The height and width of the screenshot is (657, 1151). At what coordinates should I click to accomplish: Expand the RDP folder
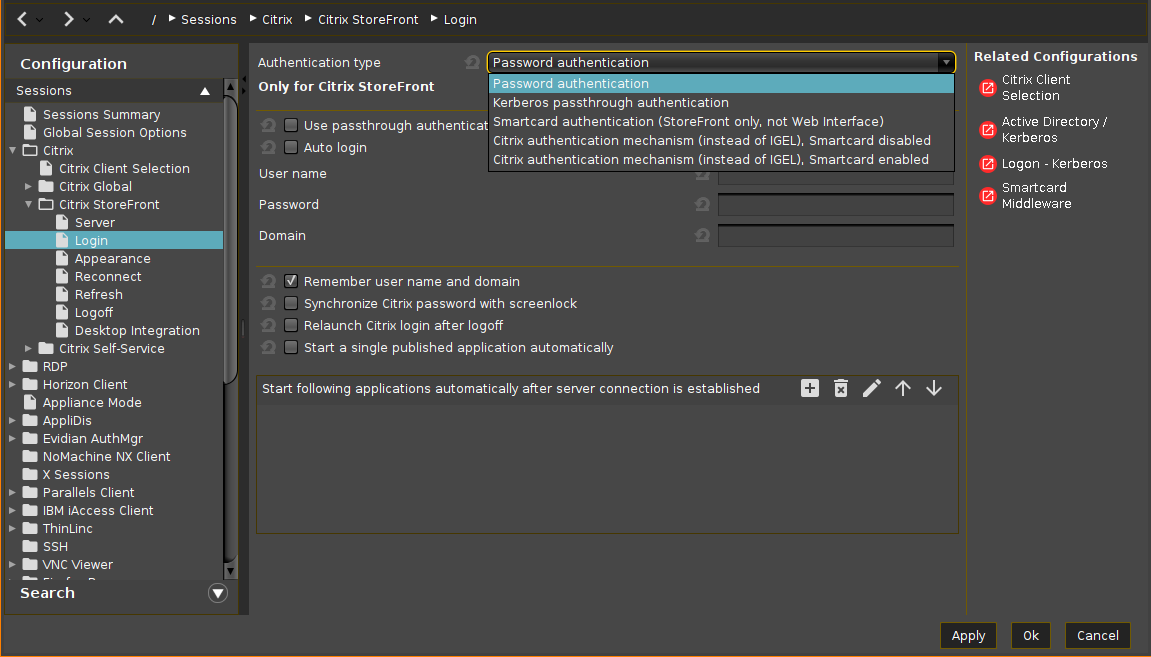(10, 366)
